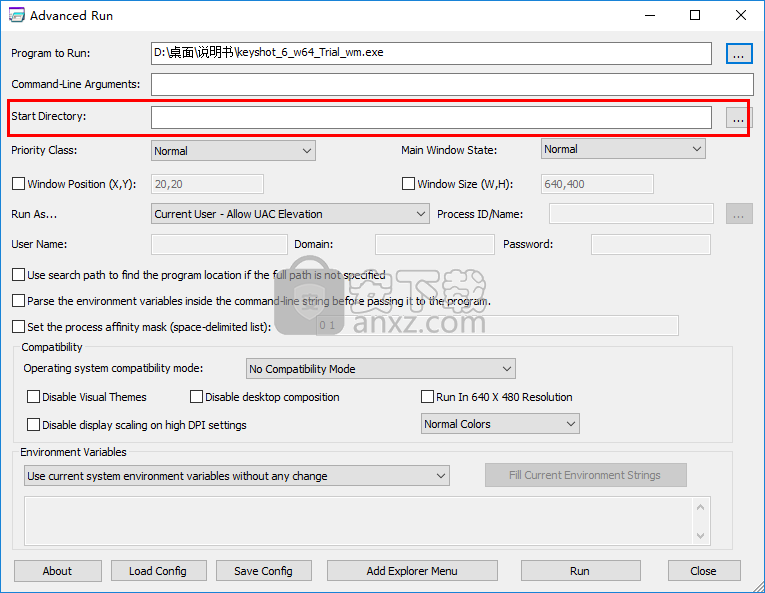The image size is (765, 593).
Task: Click the Save Config button
Action: coord(263,571)
